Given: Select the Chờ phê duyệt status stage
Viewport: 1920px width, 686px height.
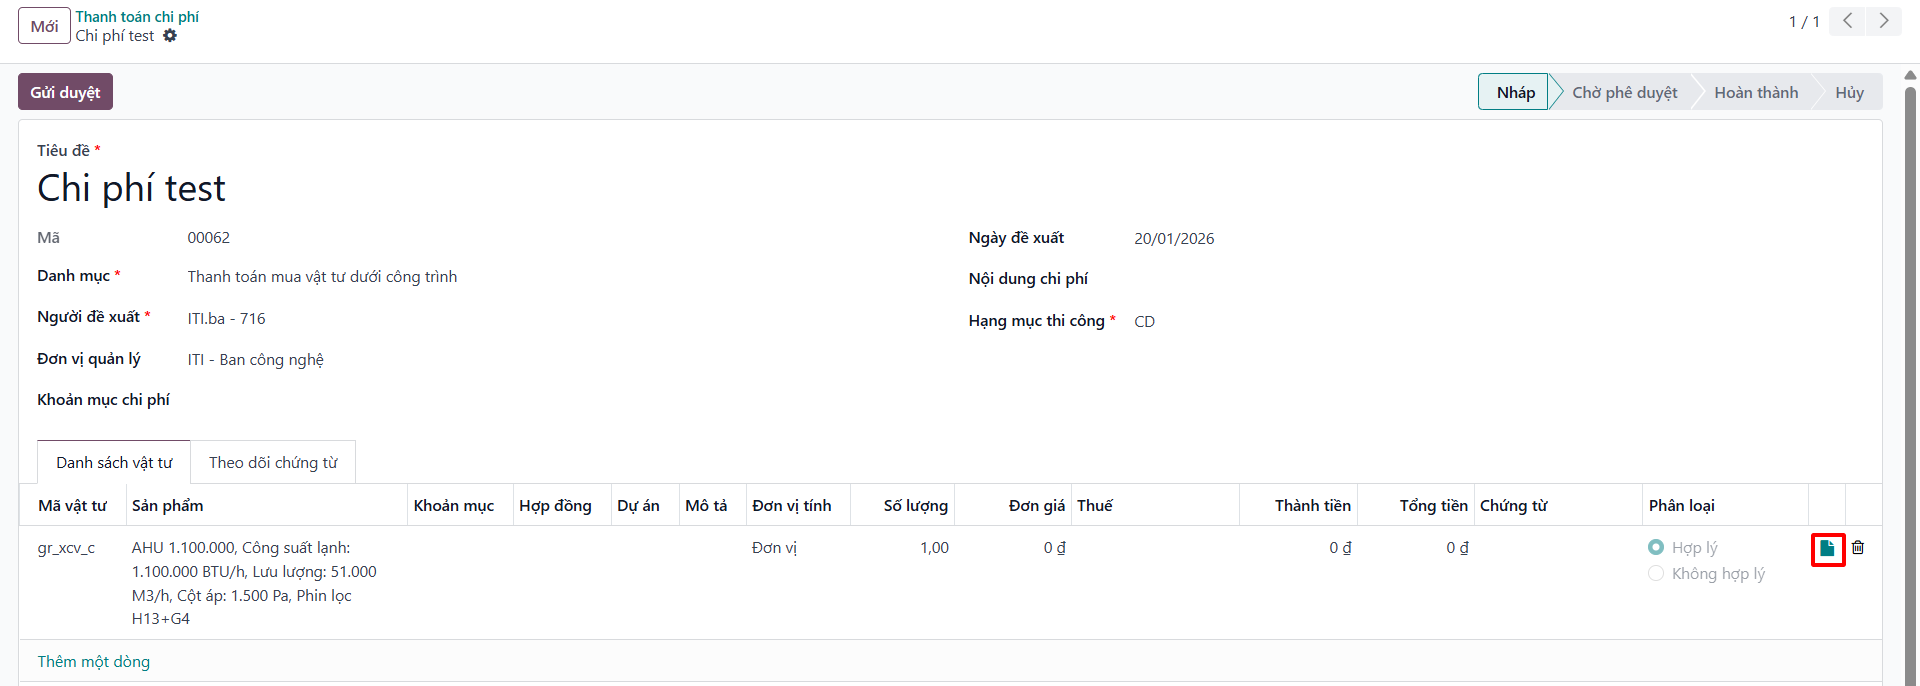Looking at the screenshot, I should click(x=1624, y=92).
